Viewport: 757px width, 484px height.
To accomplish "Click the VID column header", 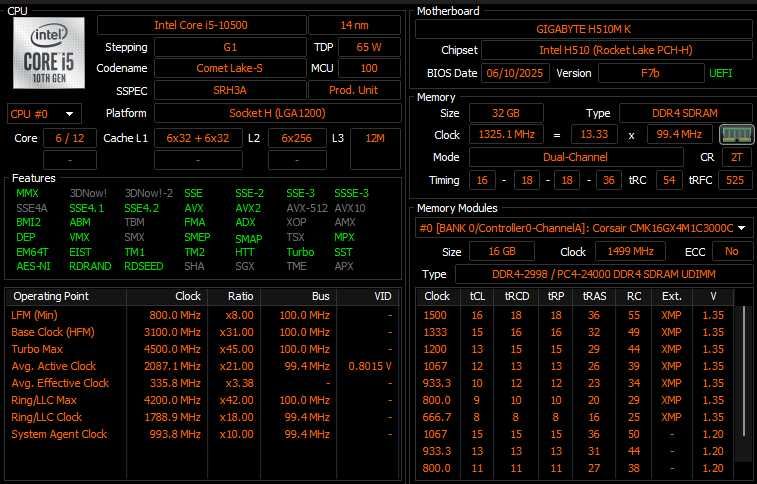I will pyautogui.click(x=368, y=296).
